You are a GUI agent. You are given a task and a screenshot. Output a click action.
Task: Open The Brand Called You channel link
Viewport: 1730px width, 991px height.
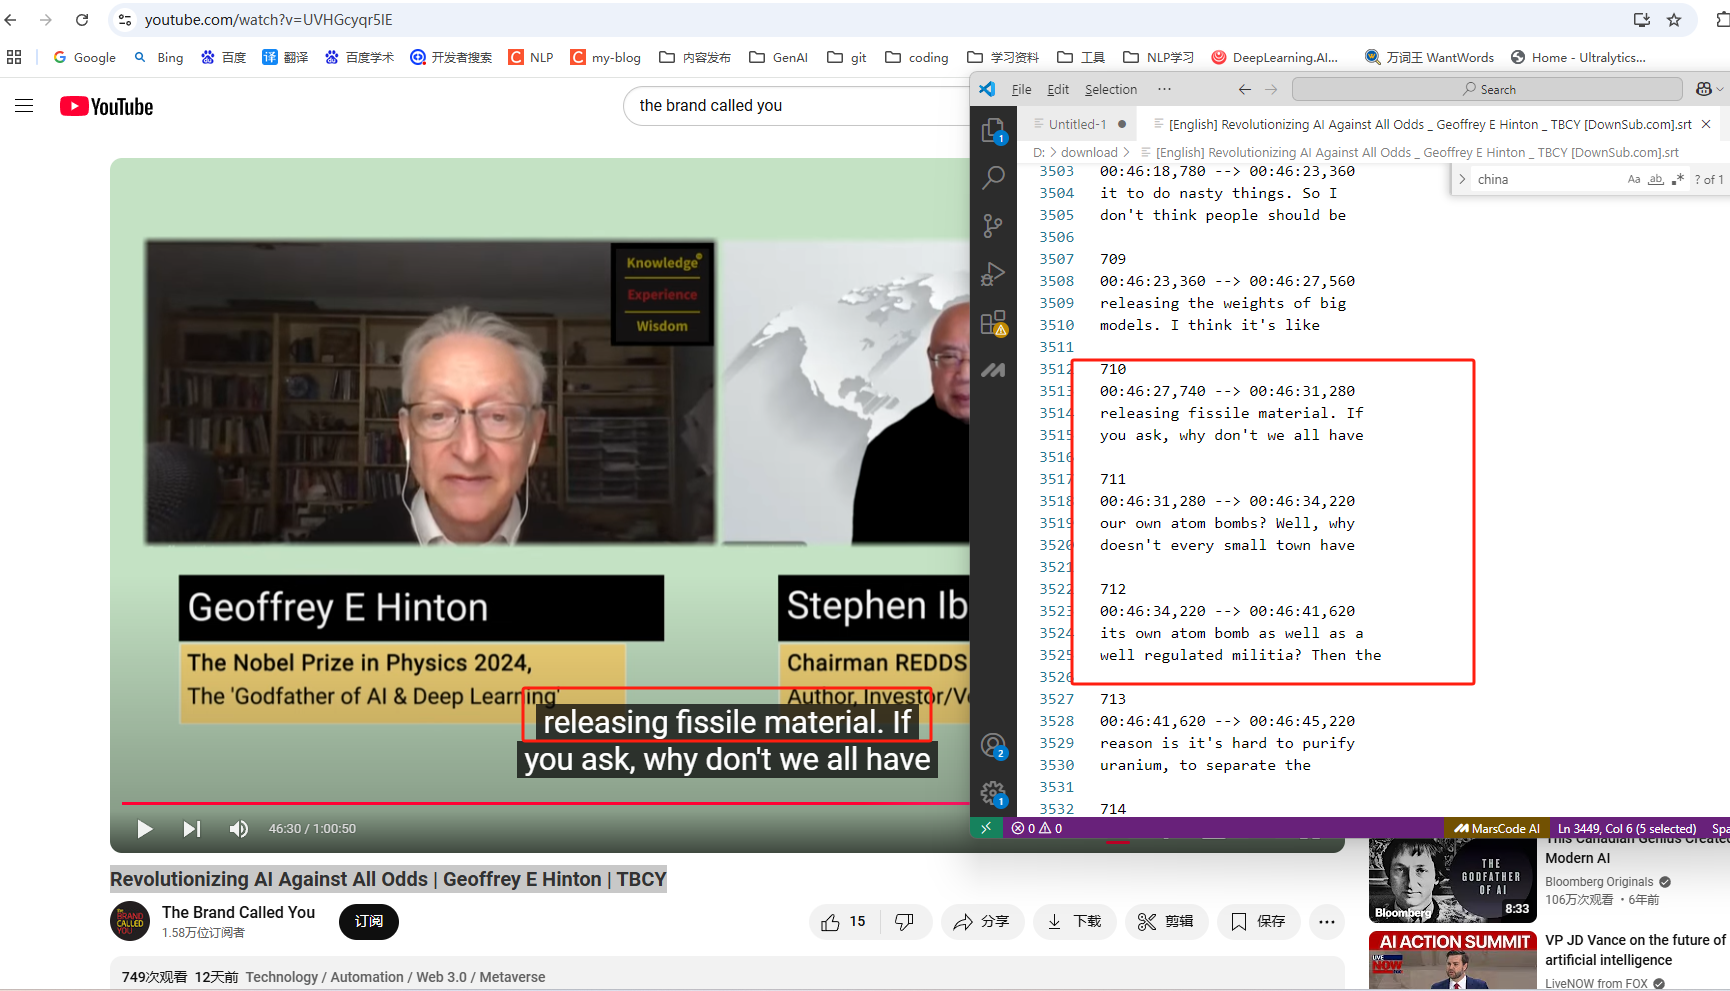point(238,912)
